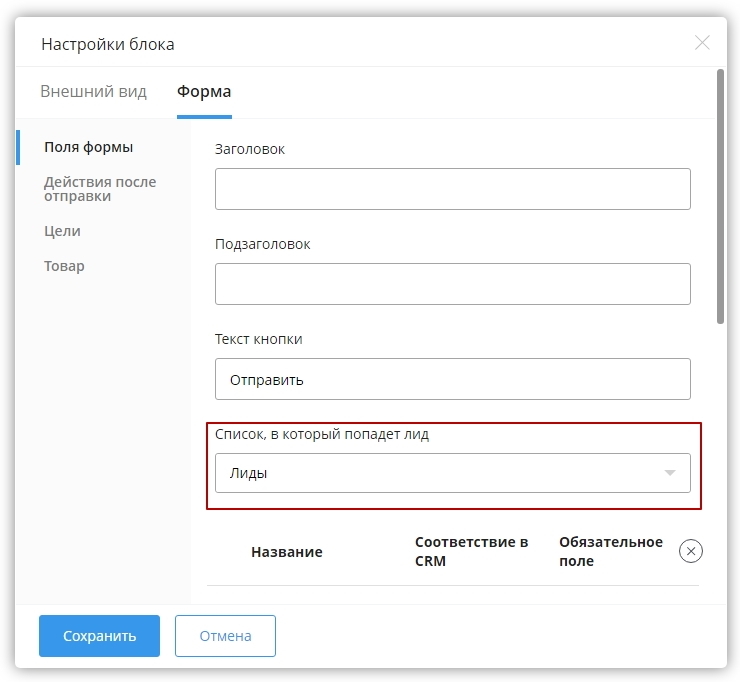This screenshot has width=740, height=682.
Task: Click the Список, в который попадет лид label
Action: click(x=322, y=435)
